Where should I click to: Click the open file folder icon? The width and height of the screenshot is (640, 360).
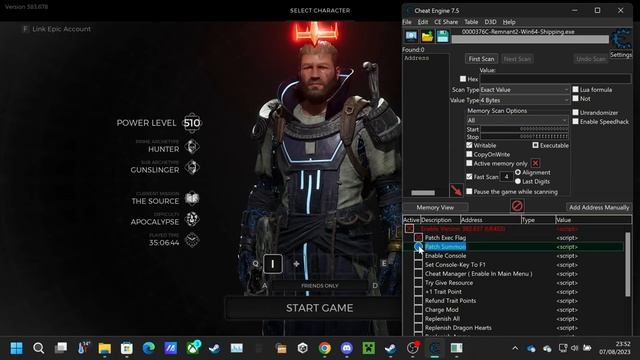click(x=427, y=36)
